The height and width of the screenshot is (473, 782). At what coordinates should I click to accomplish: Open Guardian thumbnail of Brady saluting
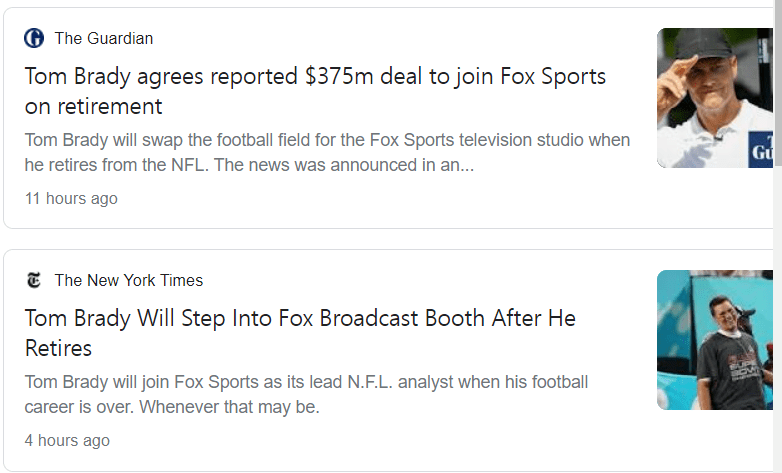tap(714, 97)
